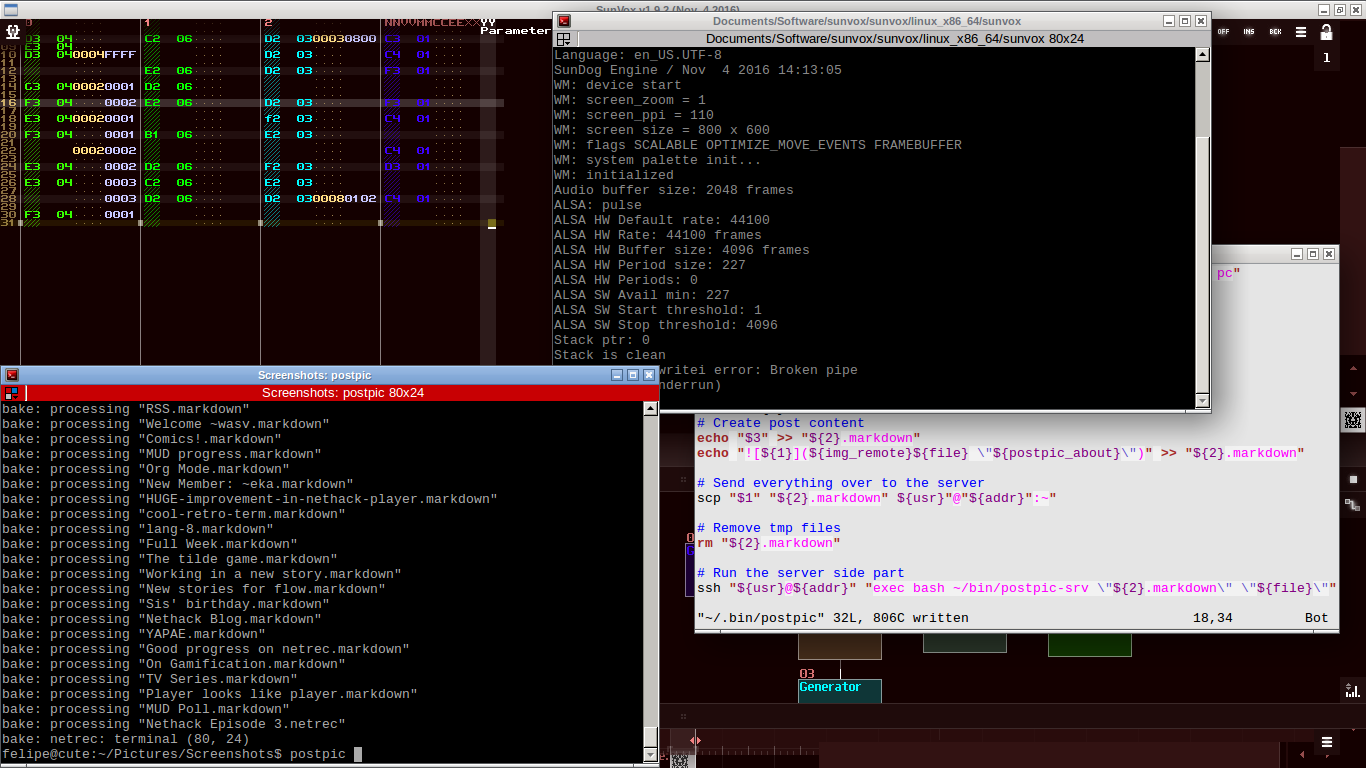Click the SunVox timeline playhead marker
The image size is (1366, 768).
[x=695, y=740]
